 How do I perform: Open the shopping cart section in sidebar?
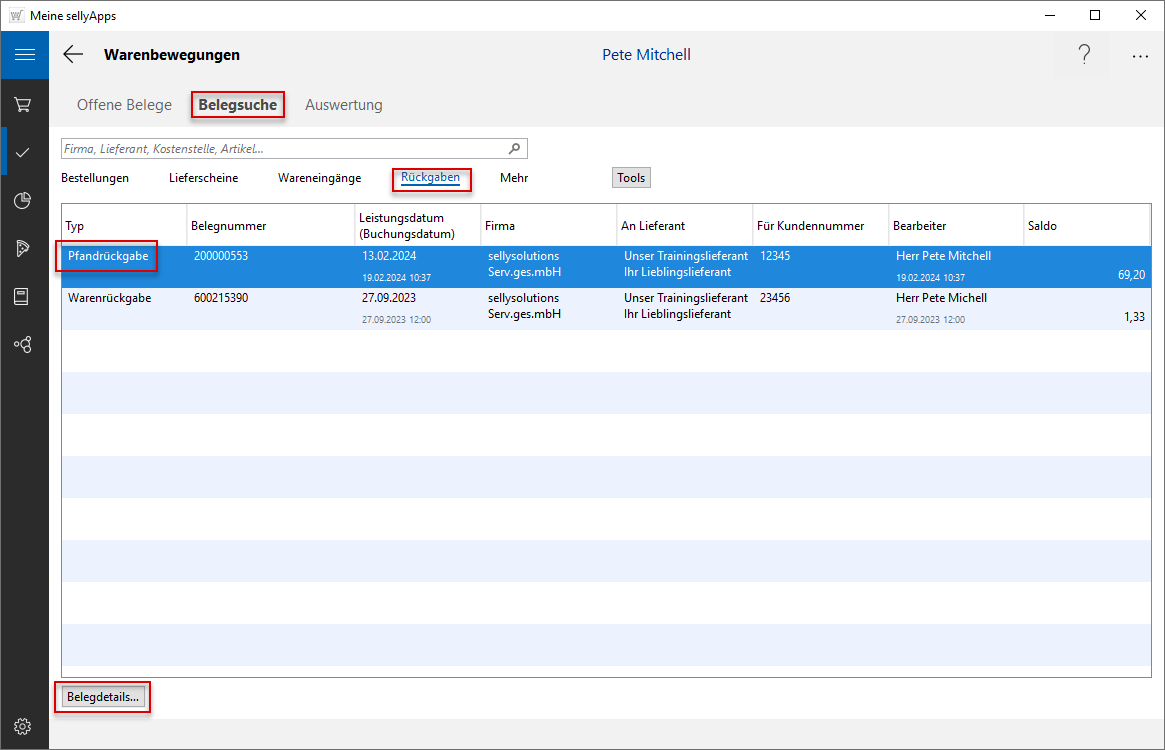tap(23, 104)
